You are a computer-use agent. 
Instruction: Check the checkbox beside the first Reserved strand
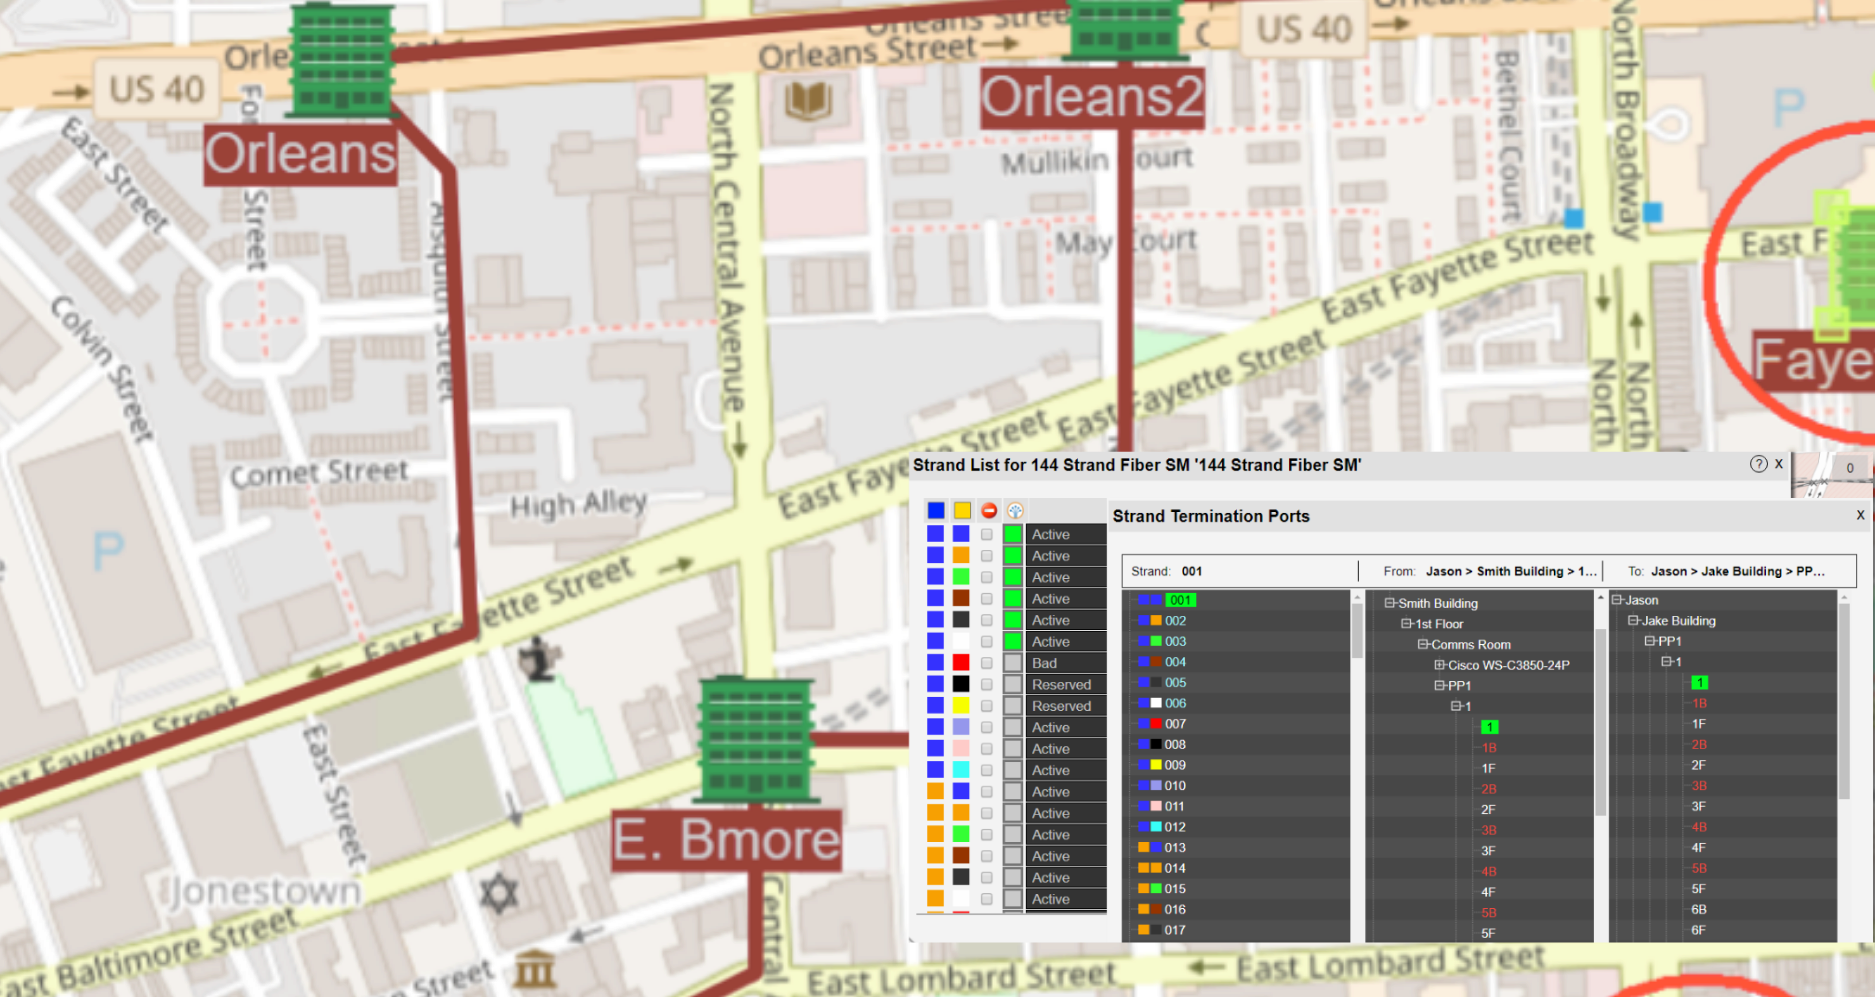click(988, 684)
